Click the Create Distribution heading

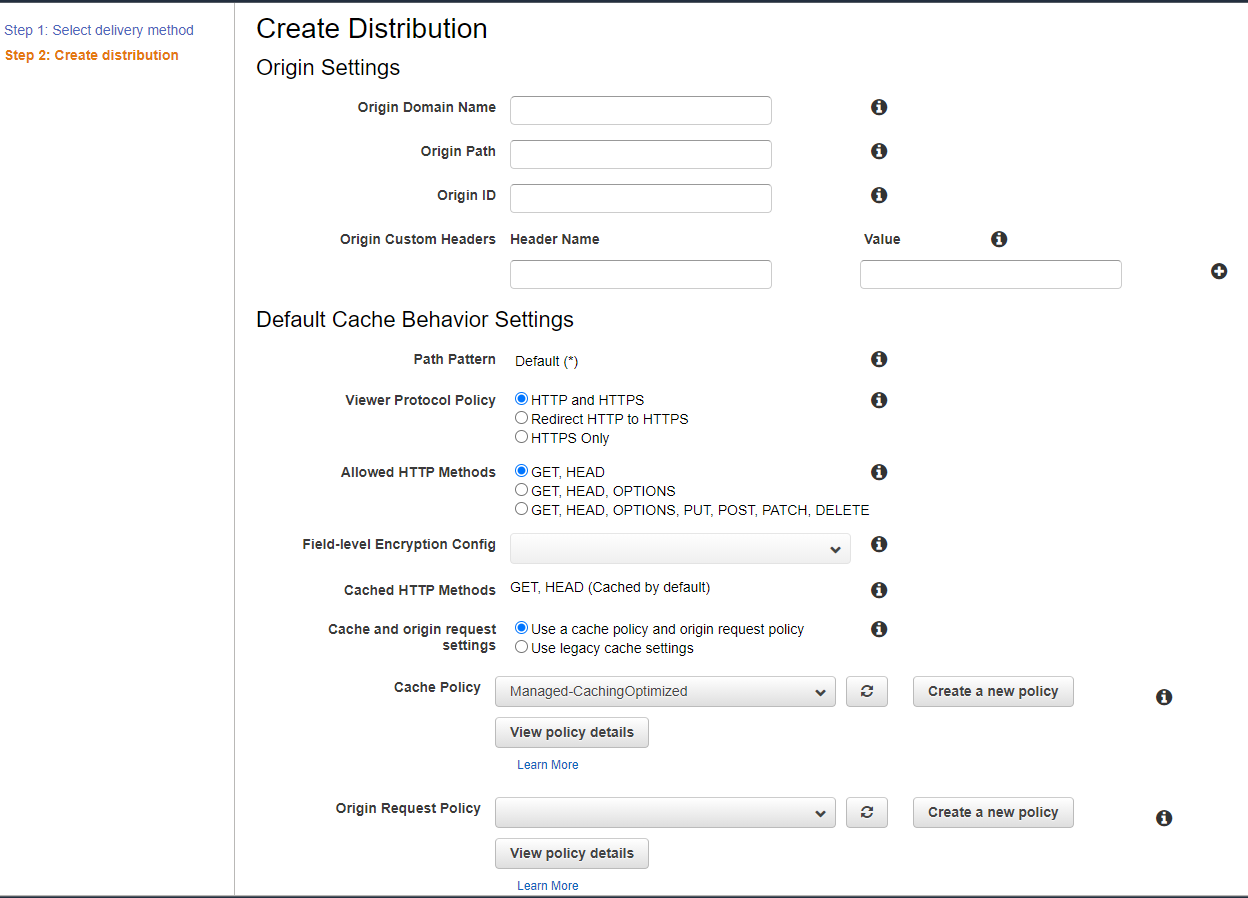coord(372,29)
